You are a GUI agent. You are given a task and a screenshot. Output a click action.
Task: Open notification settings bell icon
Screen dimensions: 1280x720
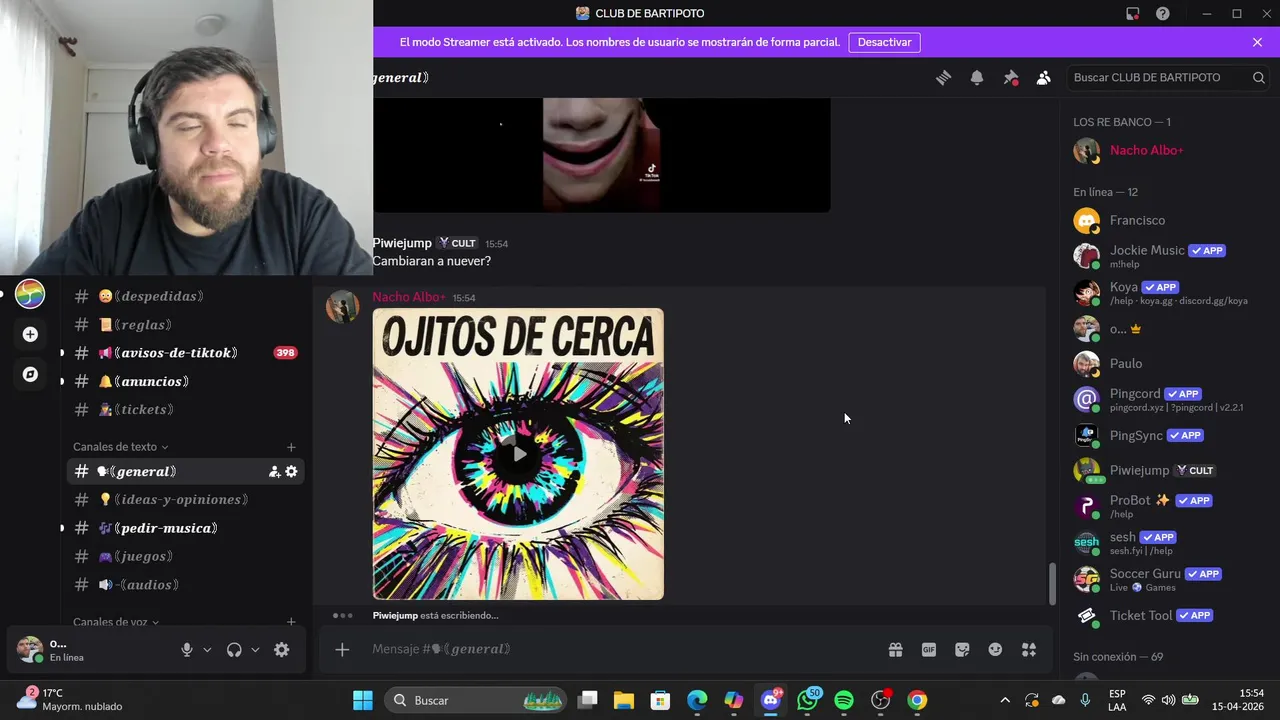[977, 78]
